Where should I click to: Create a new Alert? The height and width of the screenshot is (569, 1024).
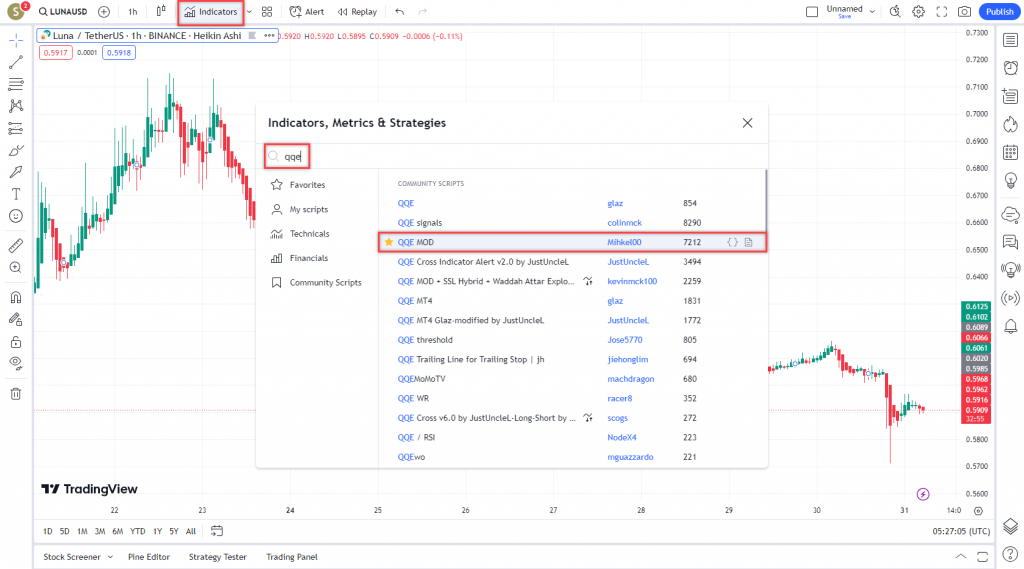pyautogui.click(x=306, y=12)
